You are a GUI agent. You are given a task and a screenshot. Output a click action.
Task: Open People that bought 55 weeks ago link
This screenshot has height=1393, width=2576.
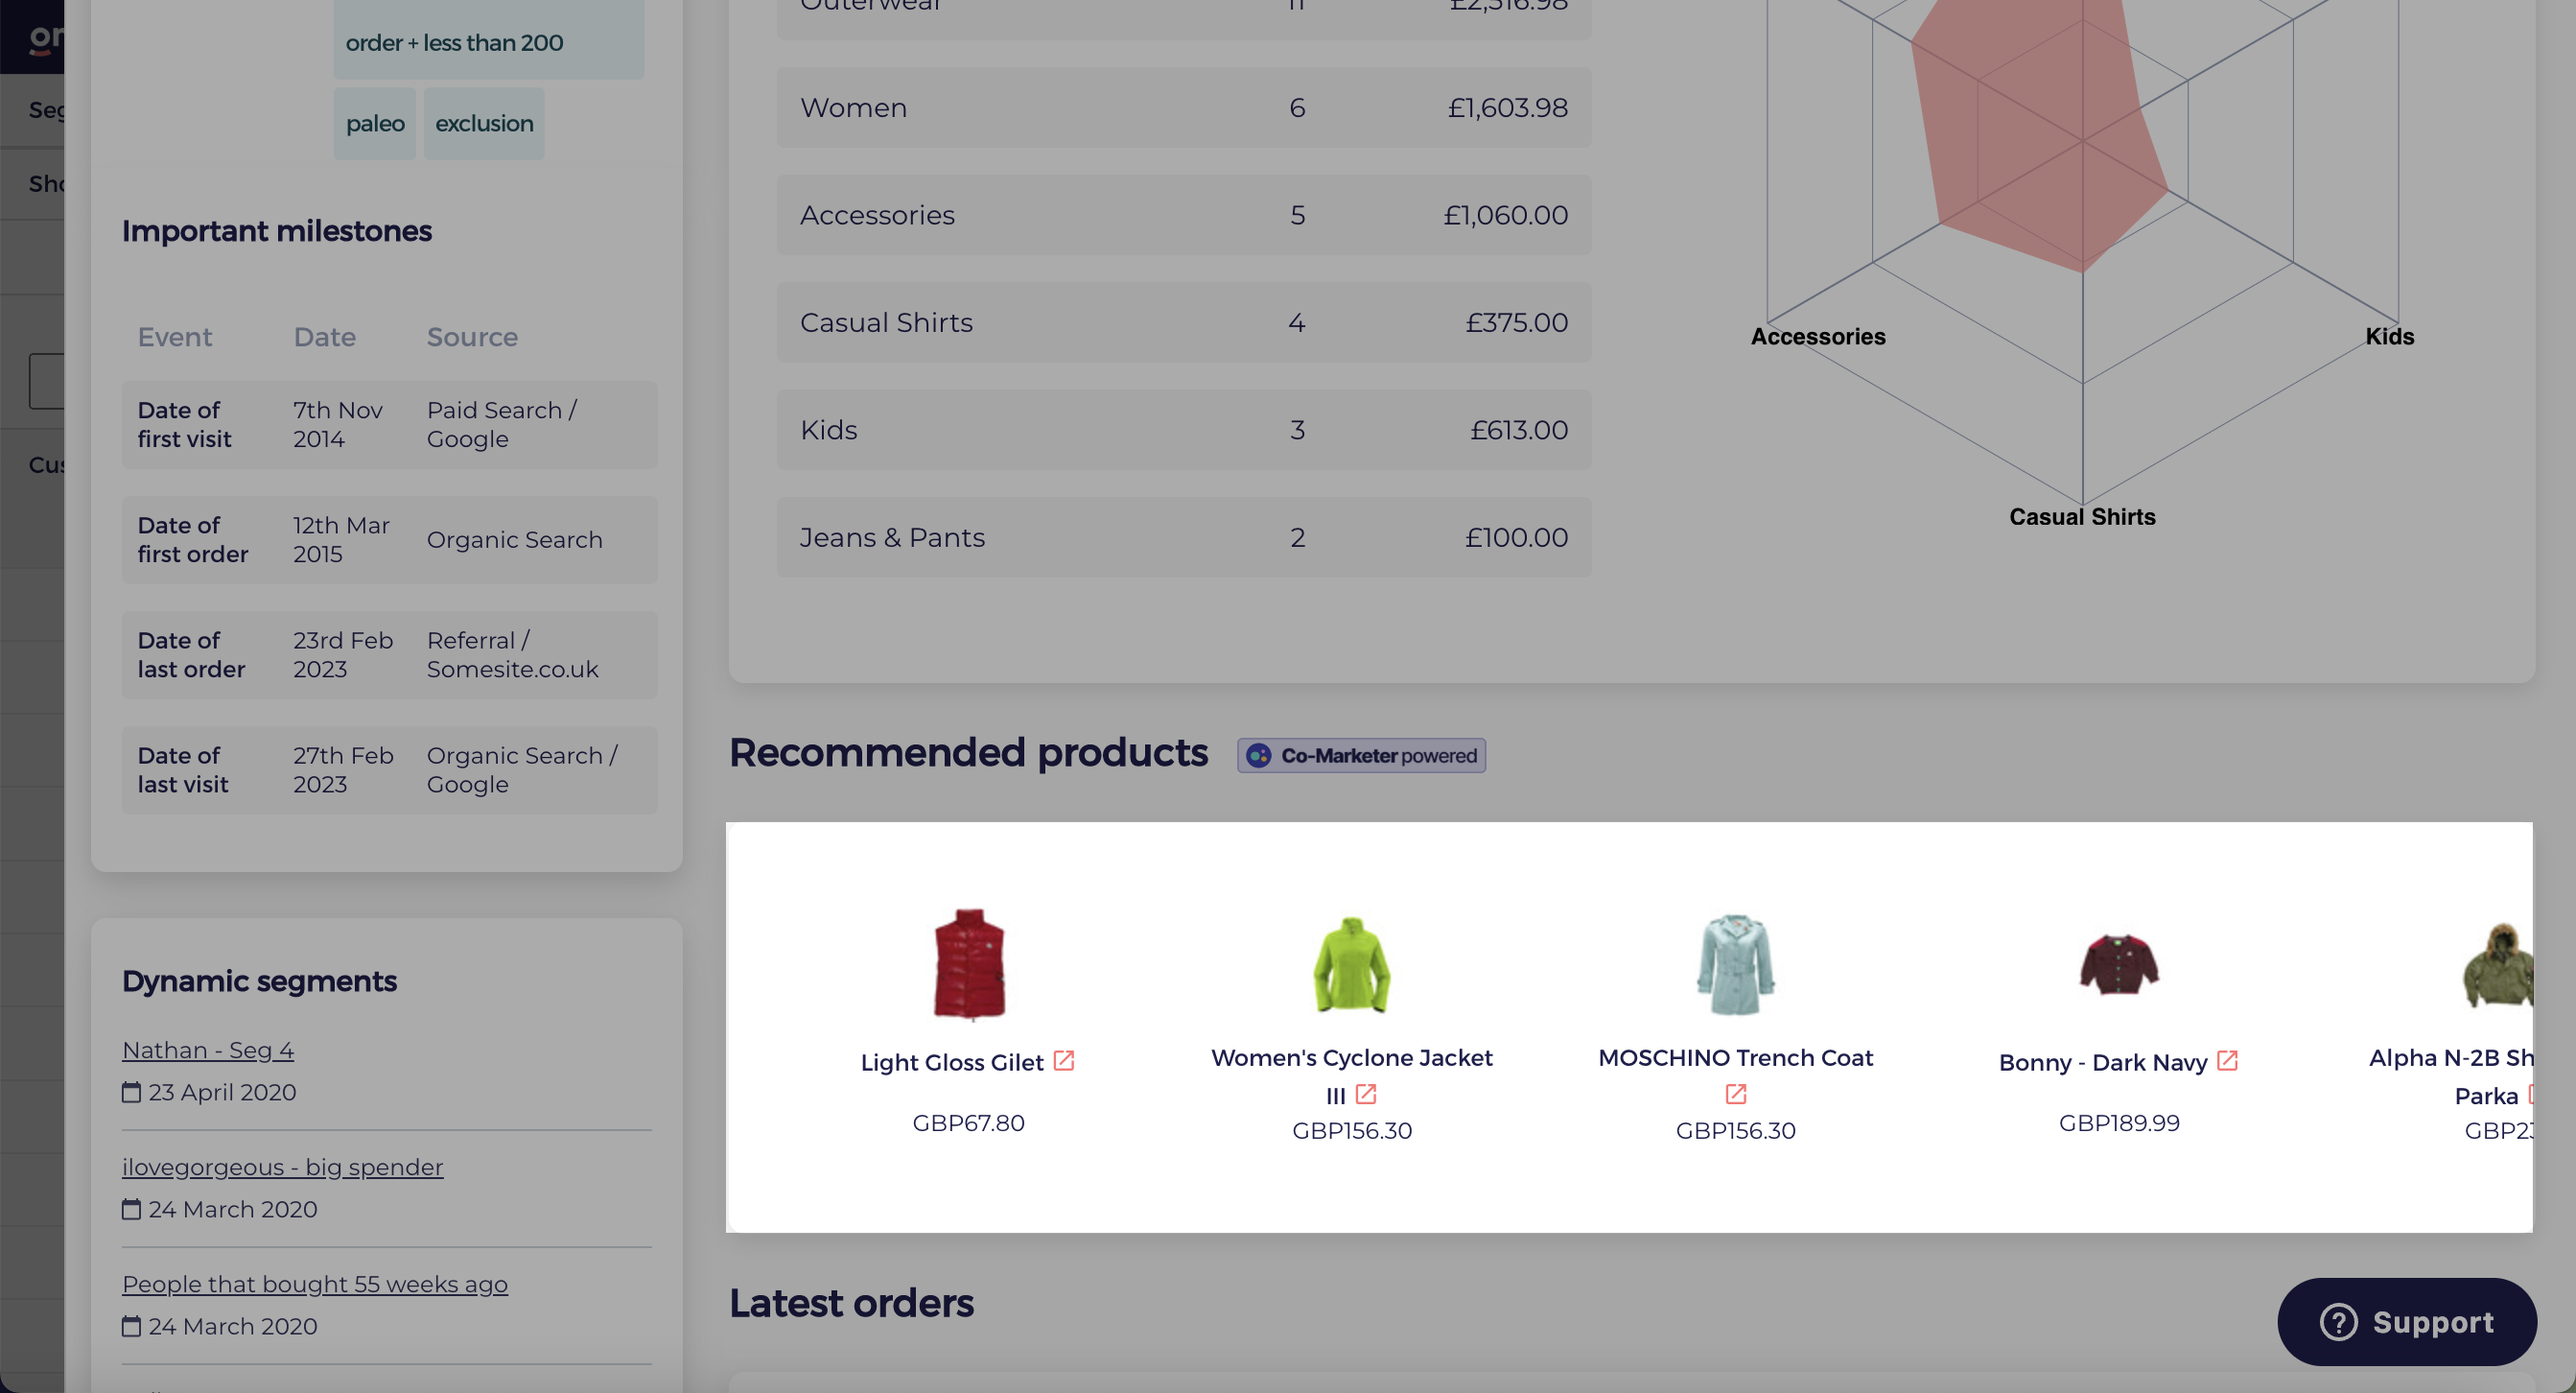(x=314, y=1284)
